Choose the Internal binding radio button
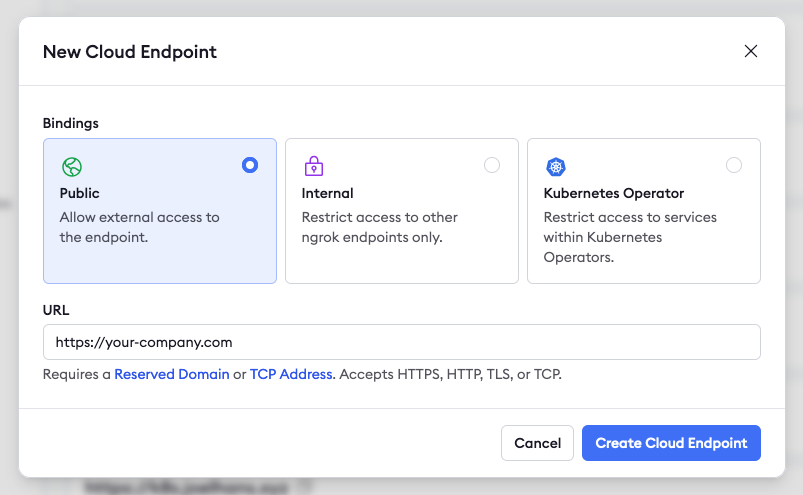The width and height of the screenshot is (803, 495). click(492, 165)
